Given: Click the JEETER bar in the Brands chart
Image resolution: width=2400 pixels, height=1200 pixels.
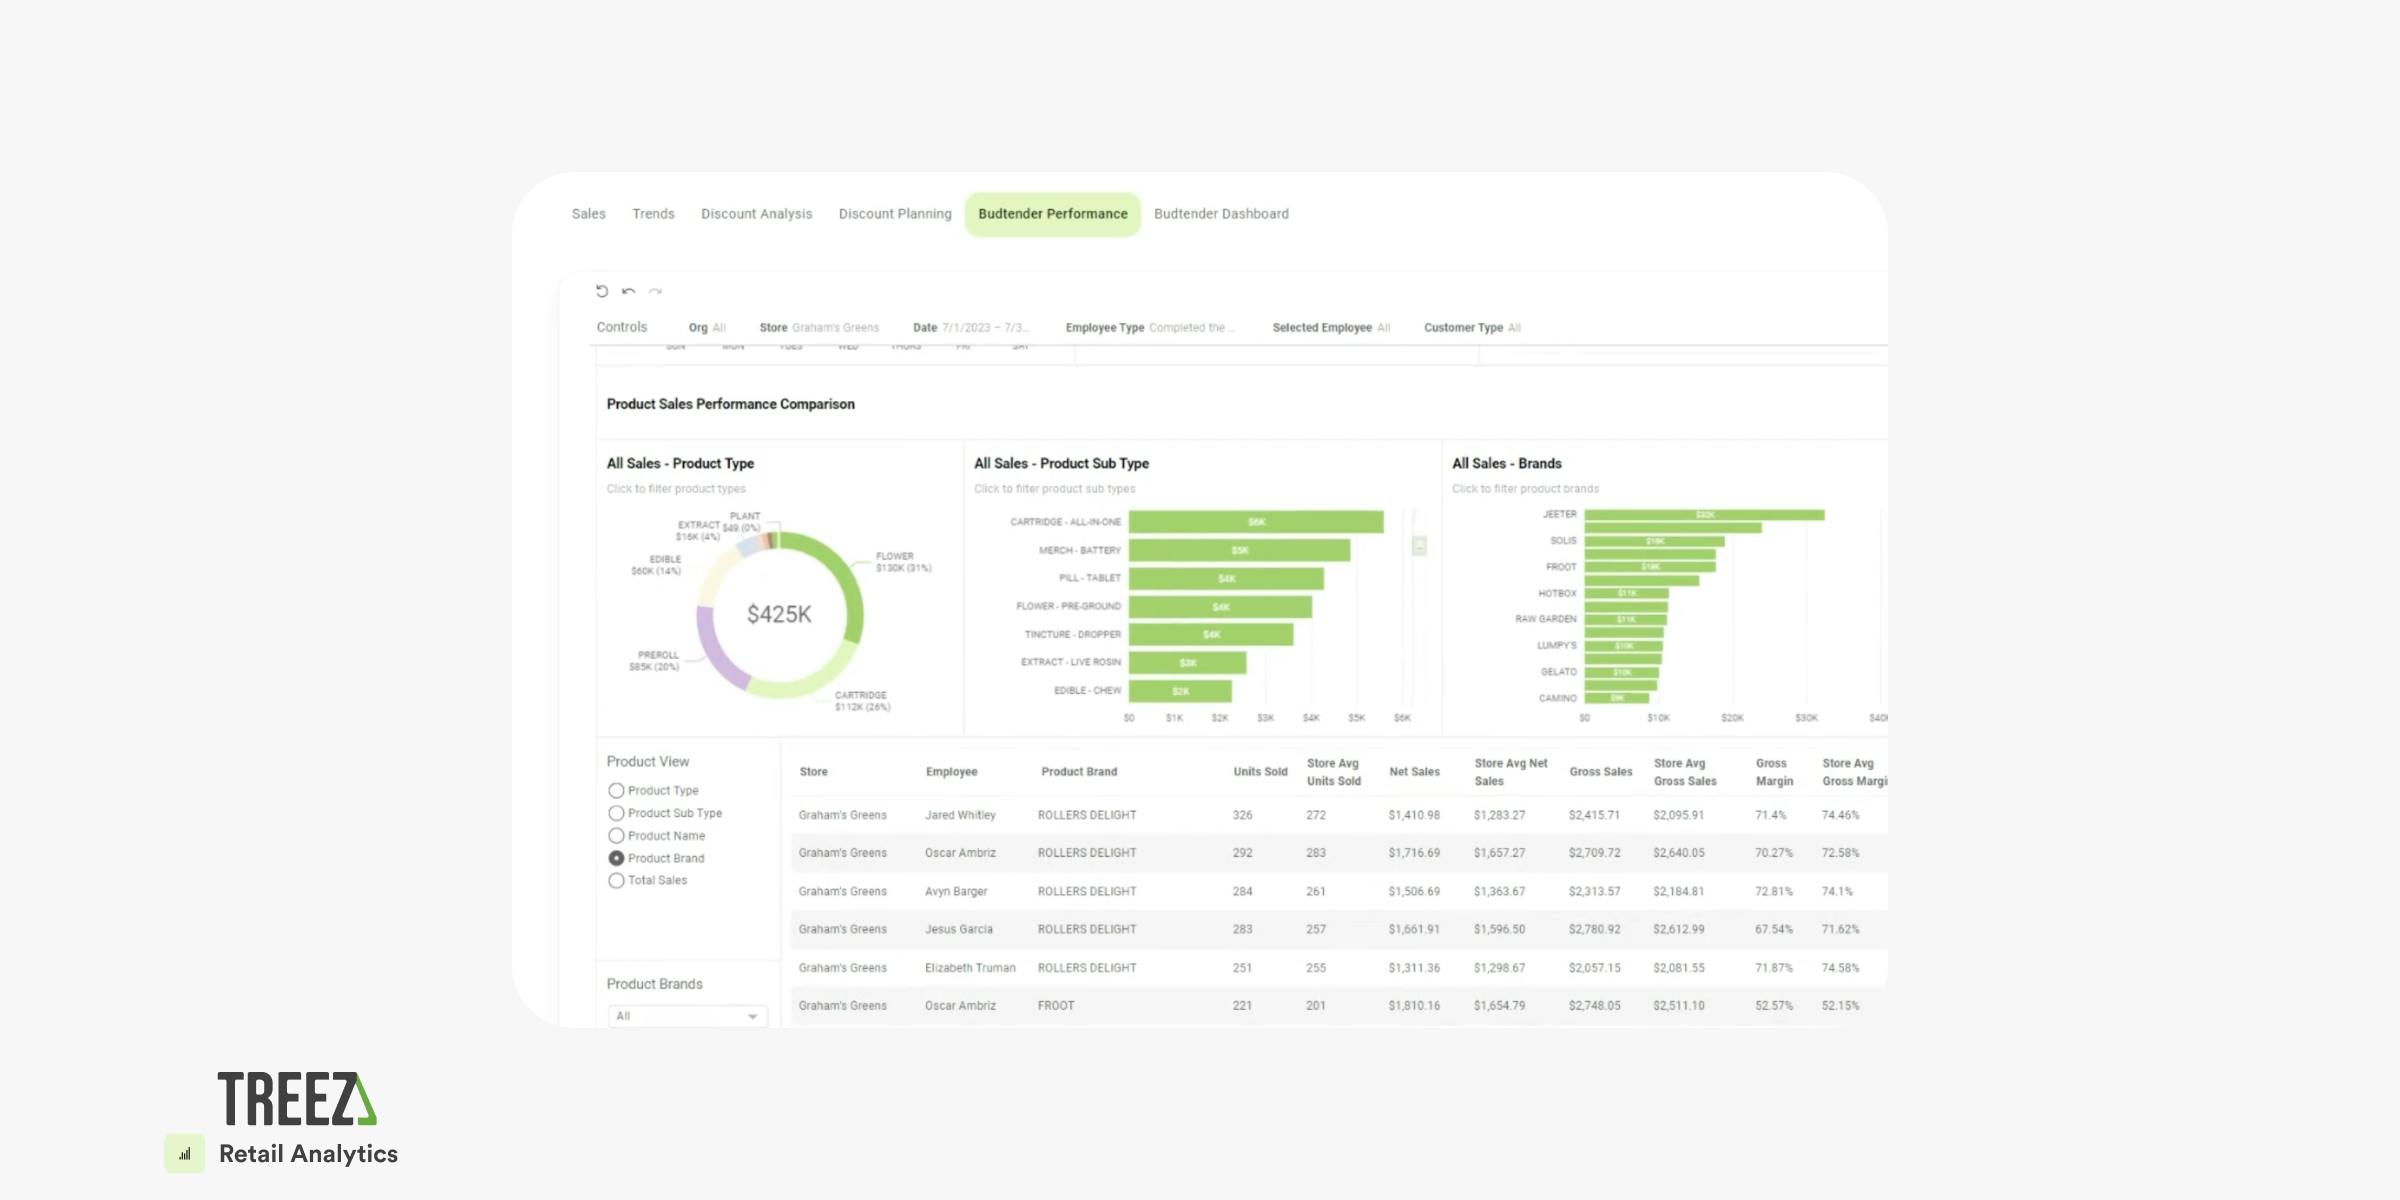Looking at the screenshot, I should [1704, 515].
